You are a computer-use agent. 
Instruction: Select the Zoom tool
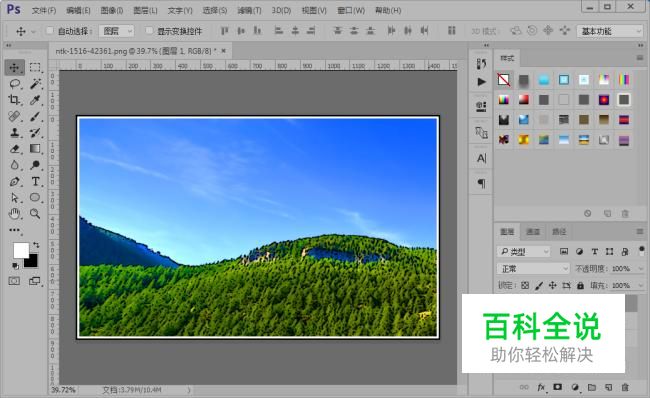35,214
